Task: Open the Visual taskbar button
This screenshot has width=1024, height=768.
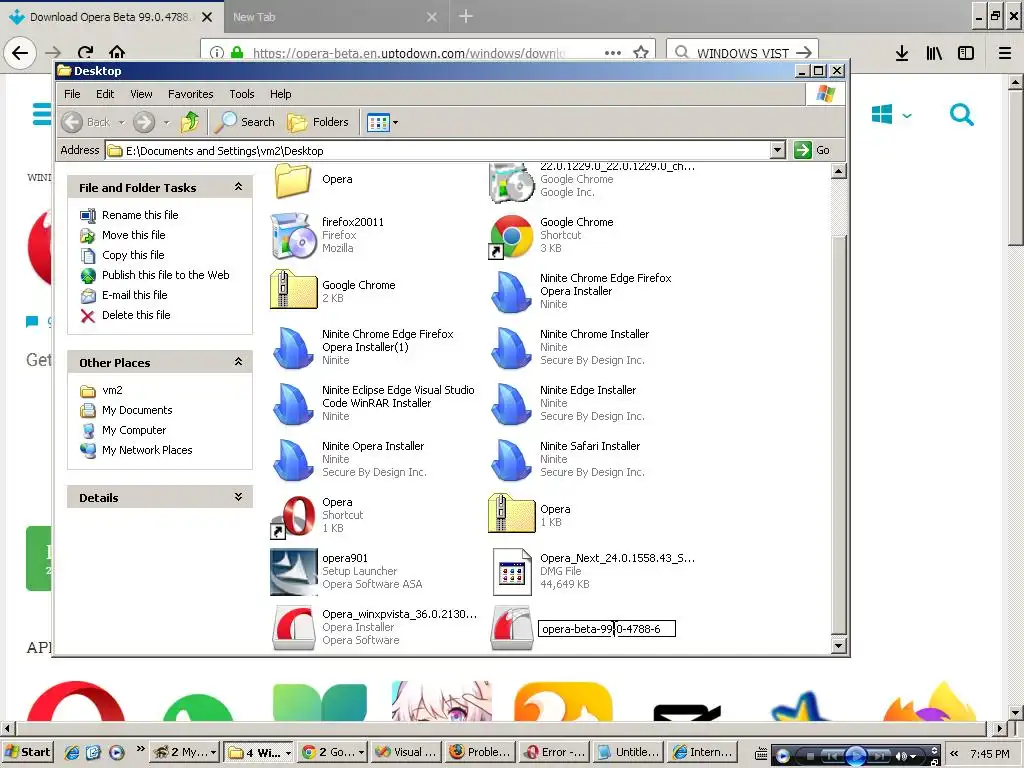Action: click(408, 752)
